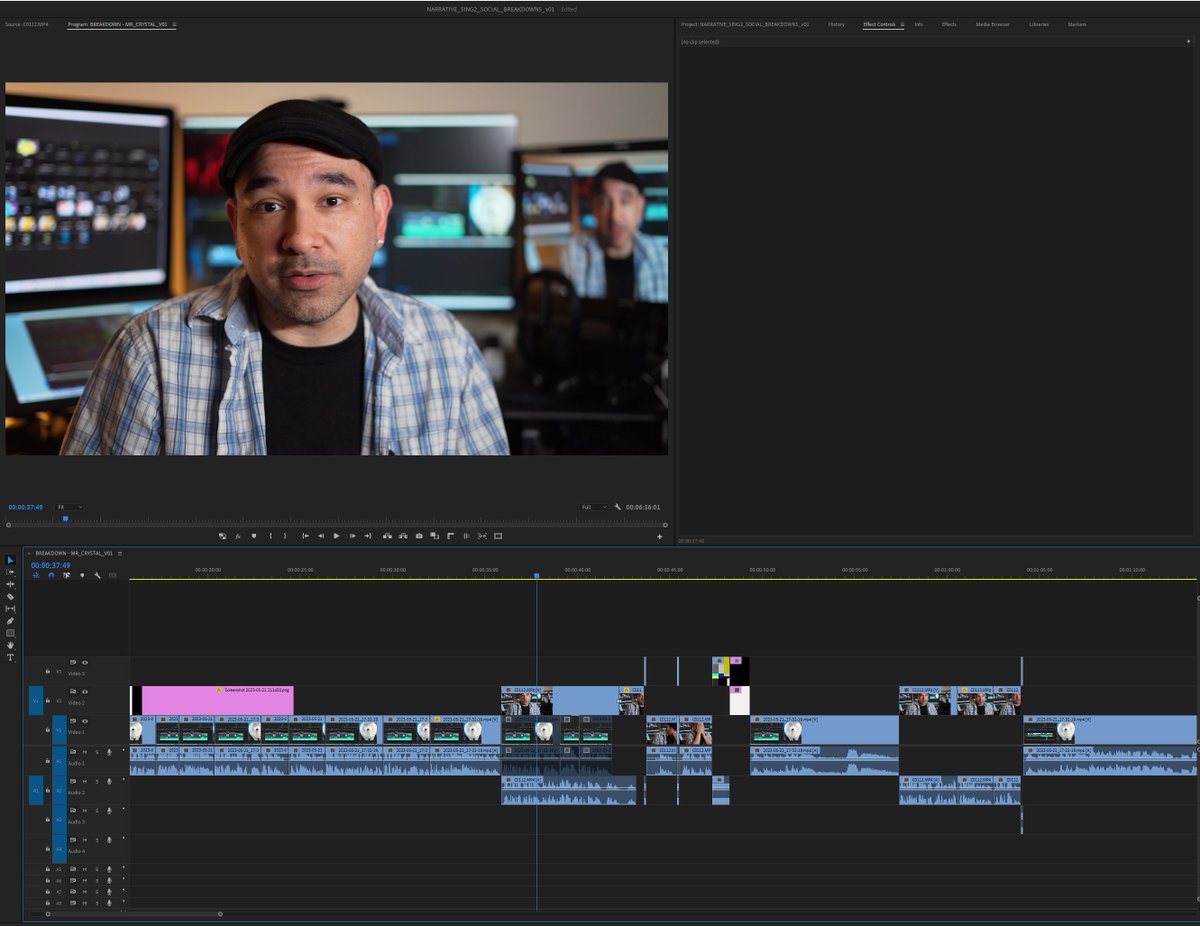1200x926 pixels.
Task: Open the timeline sequence panel menu
Action: tap(119, 553)
